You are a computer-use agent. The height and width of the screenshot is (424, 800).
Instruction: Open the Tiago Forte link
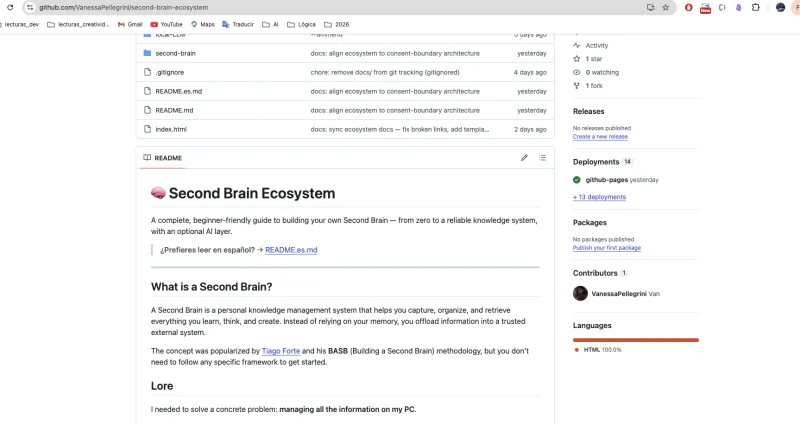pyautogui.click(x=281, y=351)
